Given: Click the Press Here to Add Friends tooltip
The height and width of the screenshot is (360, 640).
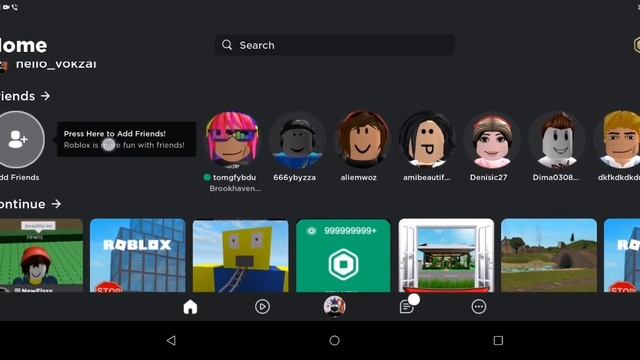Looking at the screenshot, I should tap(126, 139).
